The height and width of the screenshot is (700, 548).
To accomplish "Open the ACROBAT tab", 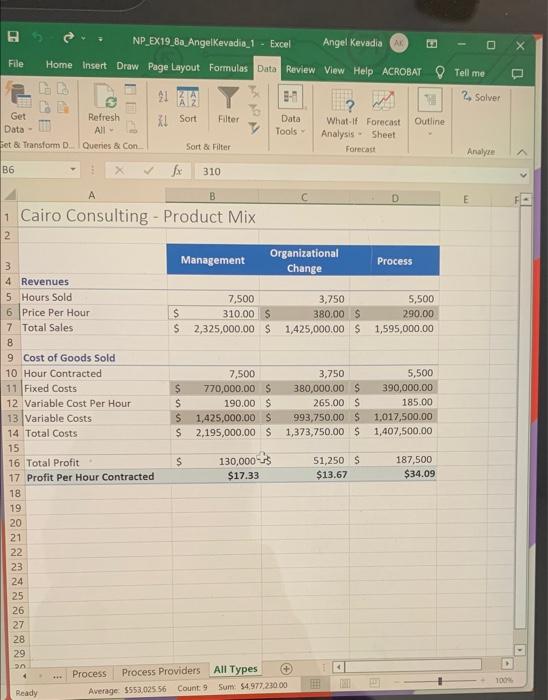I will (x=402, y=72).
